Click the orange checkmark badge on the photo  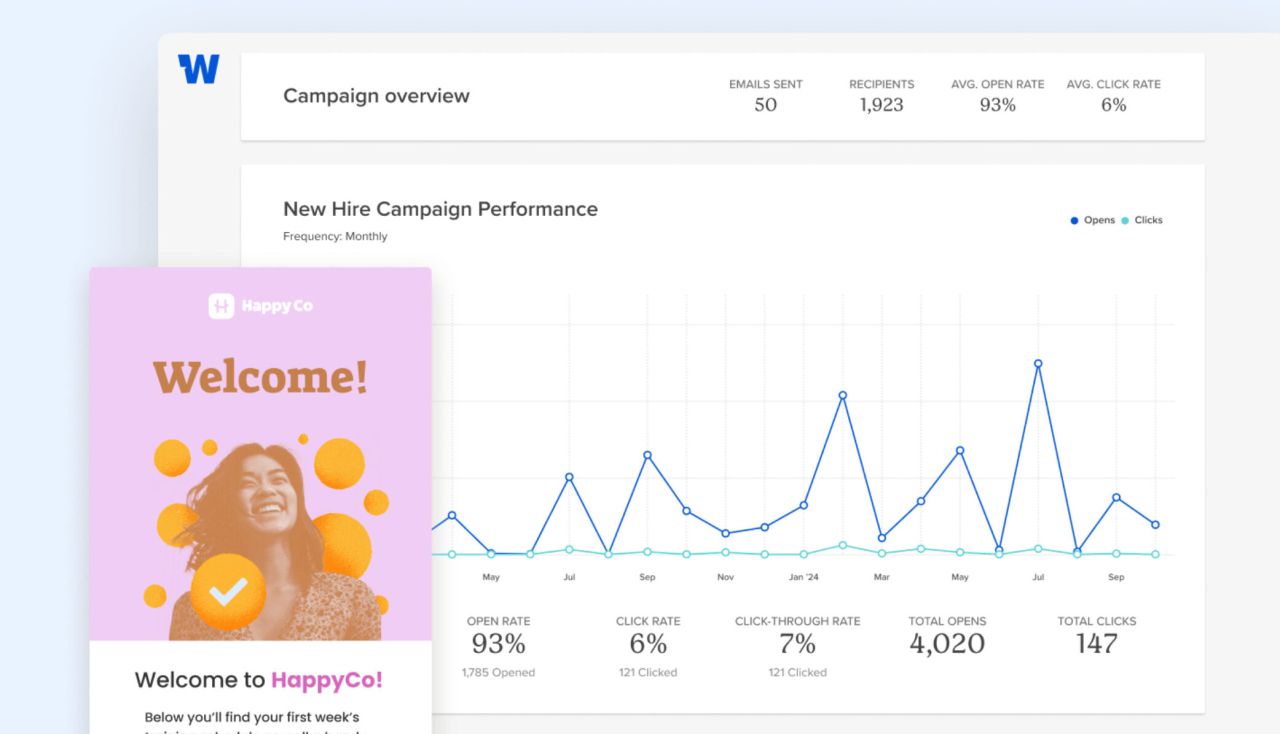click(228, 592)
